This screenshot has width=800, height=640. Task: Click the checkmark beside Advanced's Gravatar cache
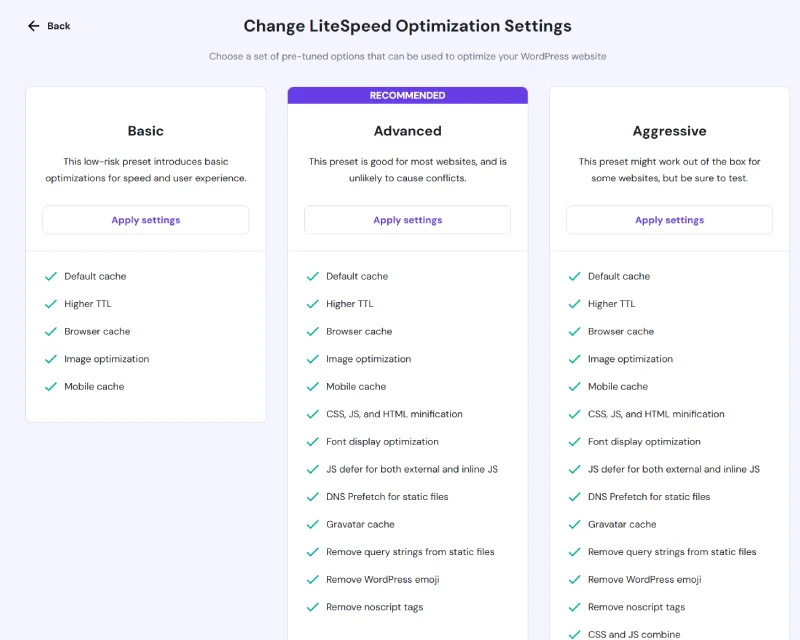[313, 524]
